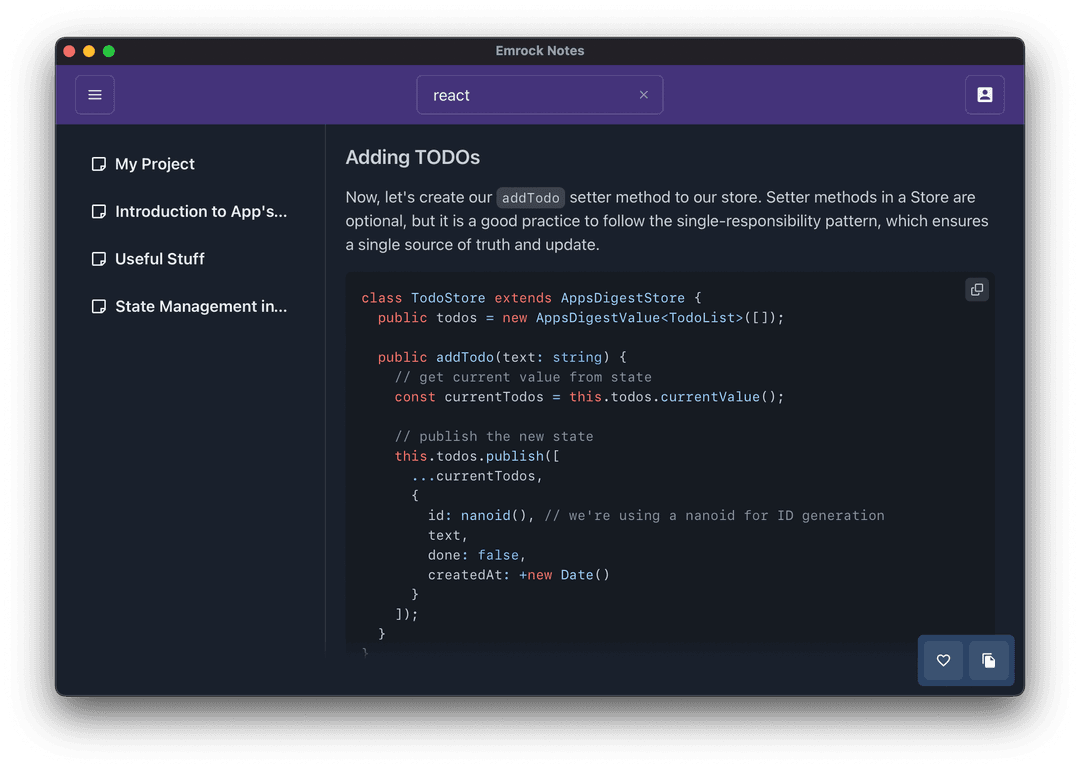Click the note icon beside State Management
1080x769 pixels.
(x=99, y=306)
